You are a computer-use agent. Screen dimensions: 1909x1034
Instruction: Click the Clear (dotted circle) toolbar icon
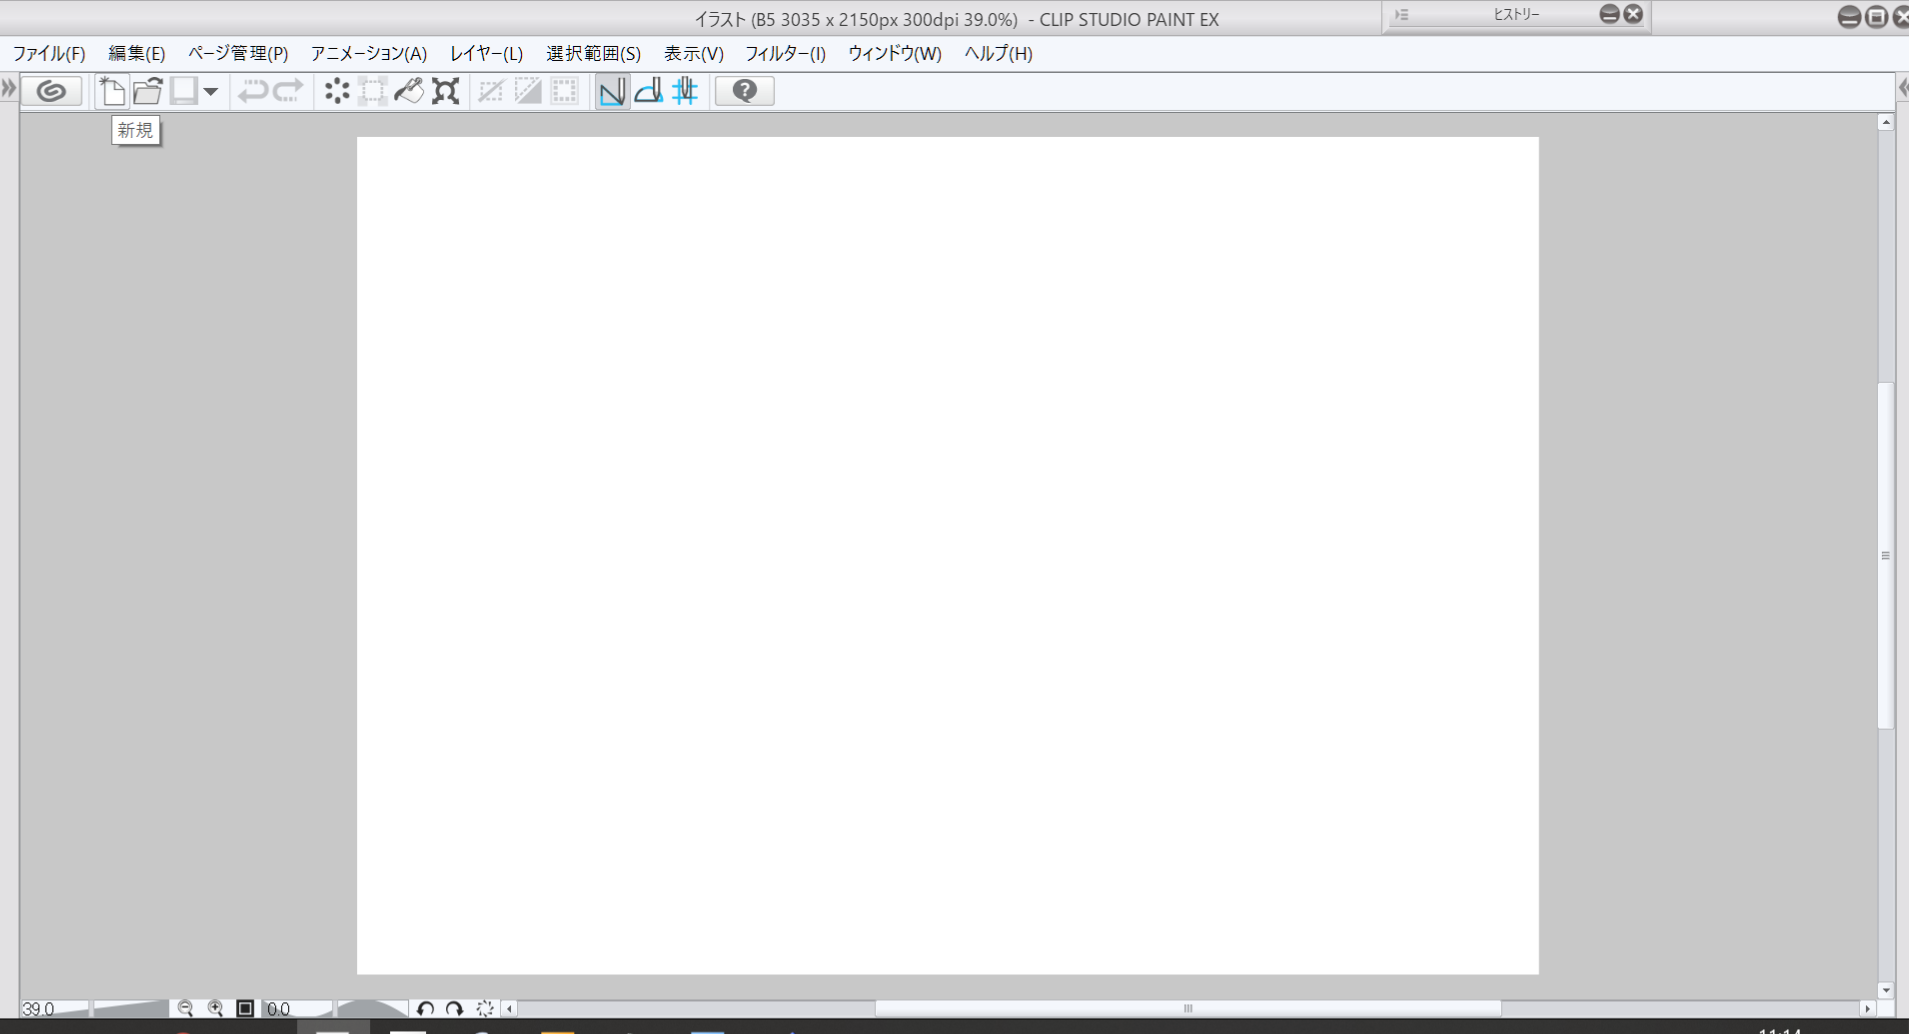pos(337,91)
